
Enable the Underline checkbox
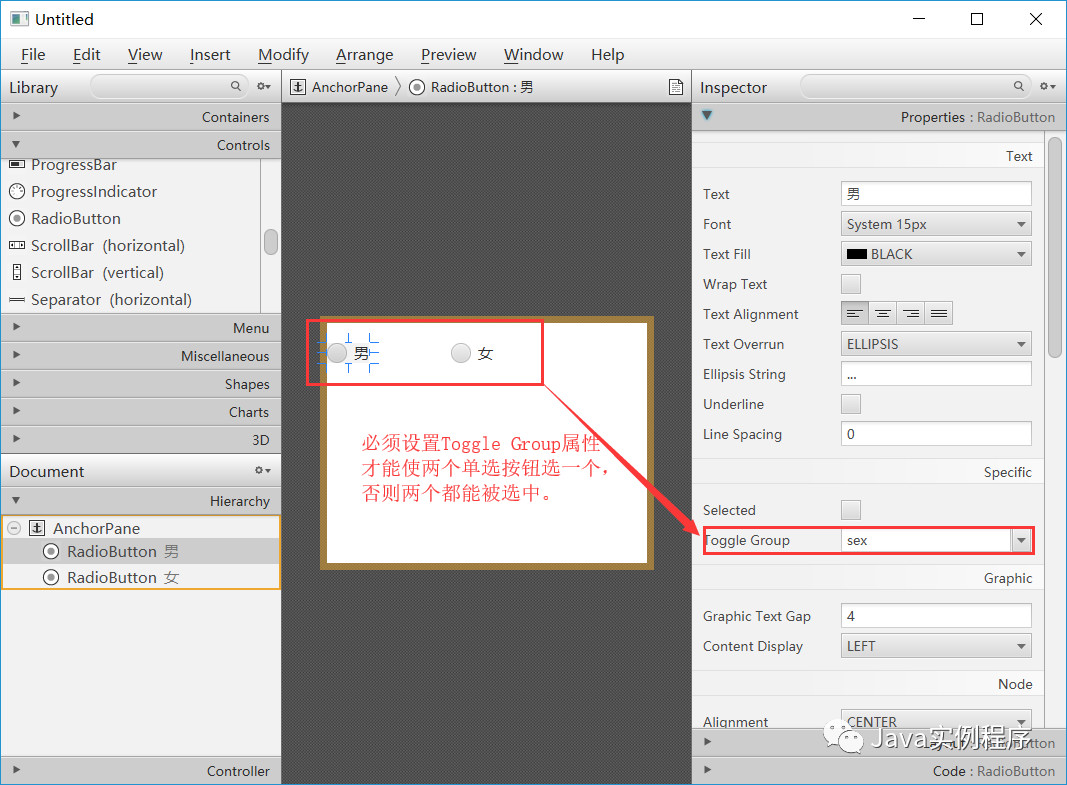[x=850, y=404]
